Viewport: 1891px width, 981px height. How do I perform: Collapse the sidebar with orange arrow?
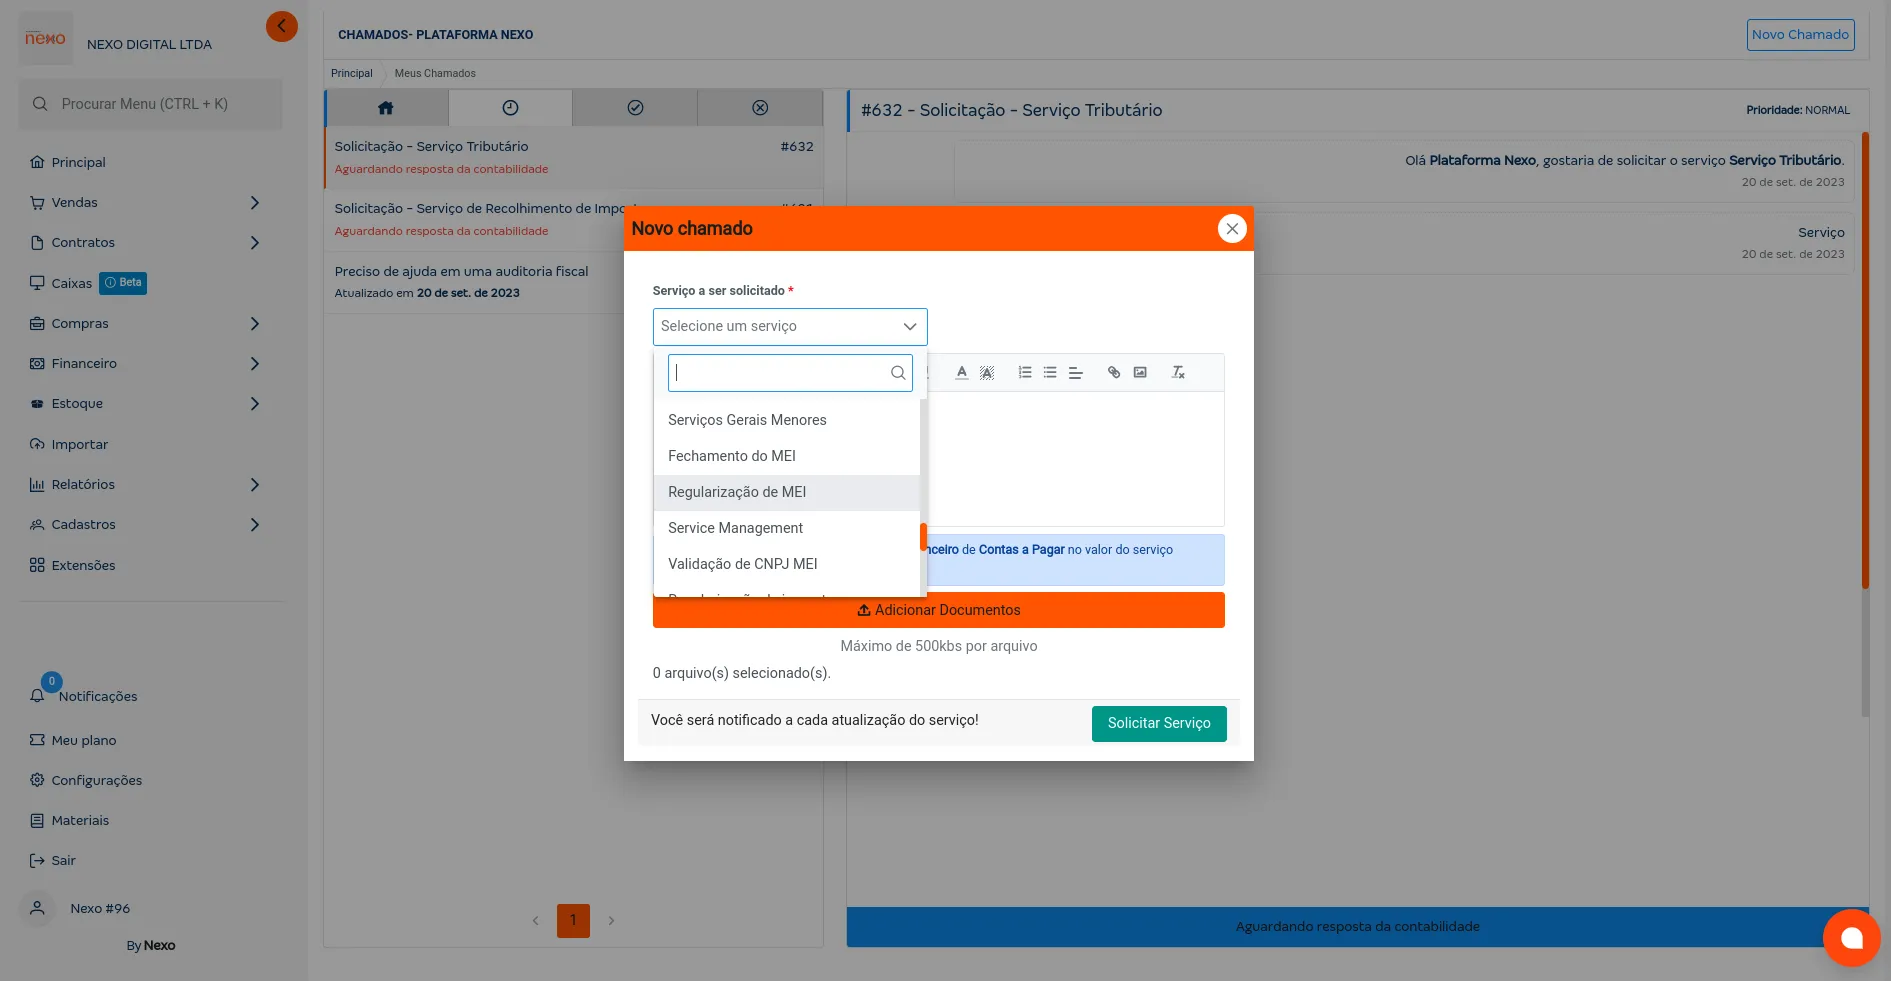tap(282, 26)
